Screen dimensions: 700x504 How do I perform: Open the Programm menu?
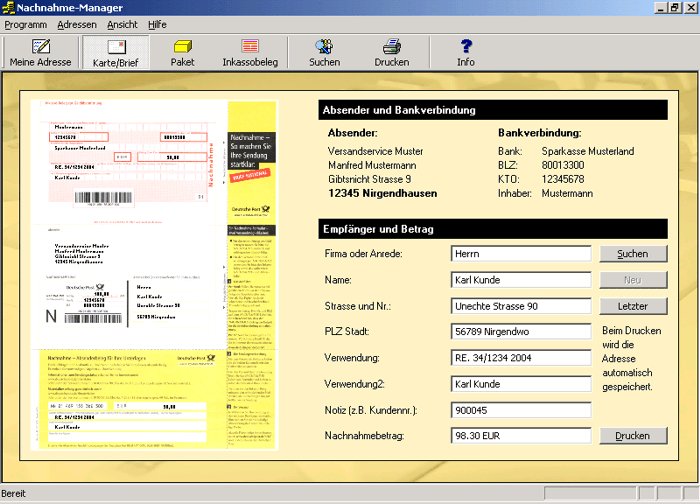(x=26, y=24)
